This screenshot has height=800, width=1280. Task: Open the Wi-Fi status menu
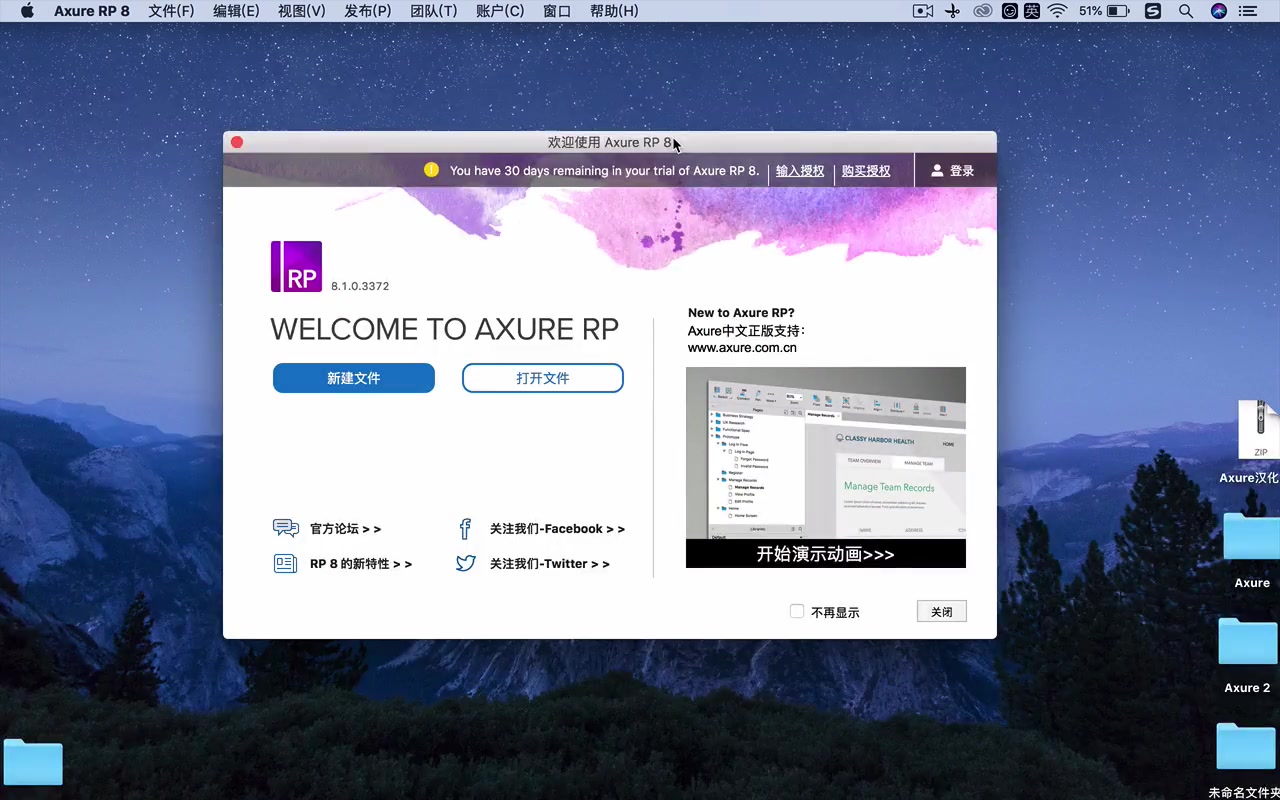coord(1058,11)
